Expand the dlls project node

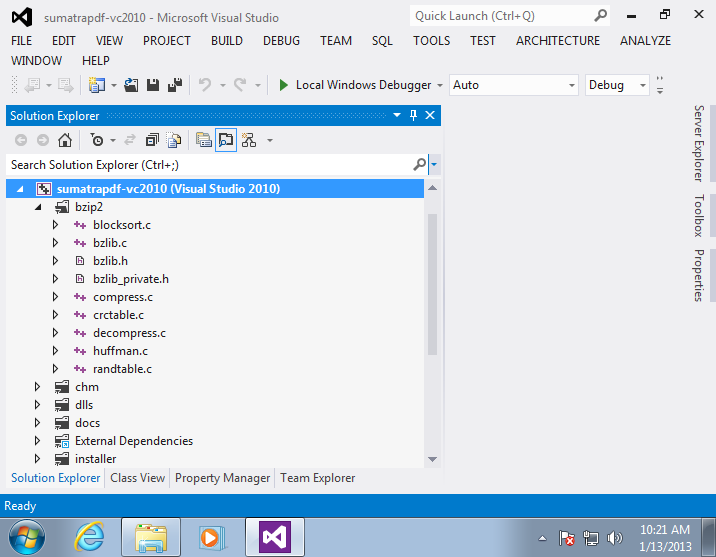point(37,405)
